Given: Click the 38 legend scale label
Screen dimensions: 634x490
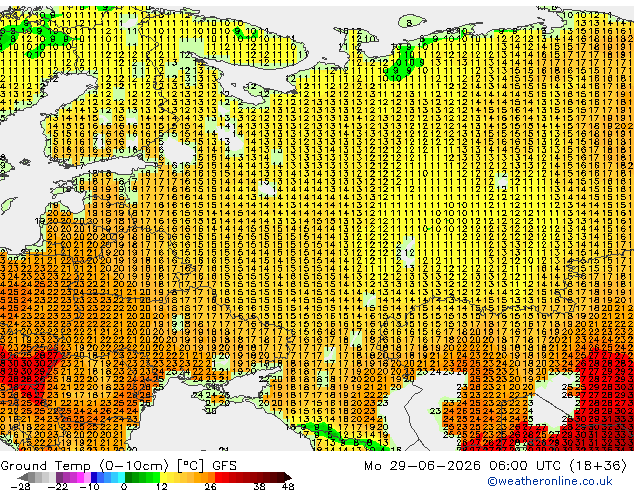Looking at the screenshot, I should click(x=259, y=486).
